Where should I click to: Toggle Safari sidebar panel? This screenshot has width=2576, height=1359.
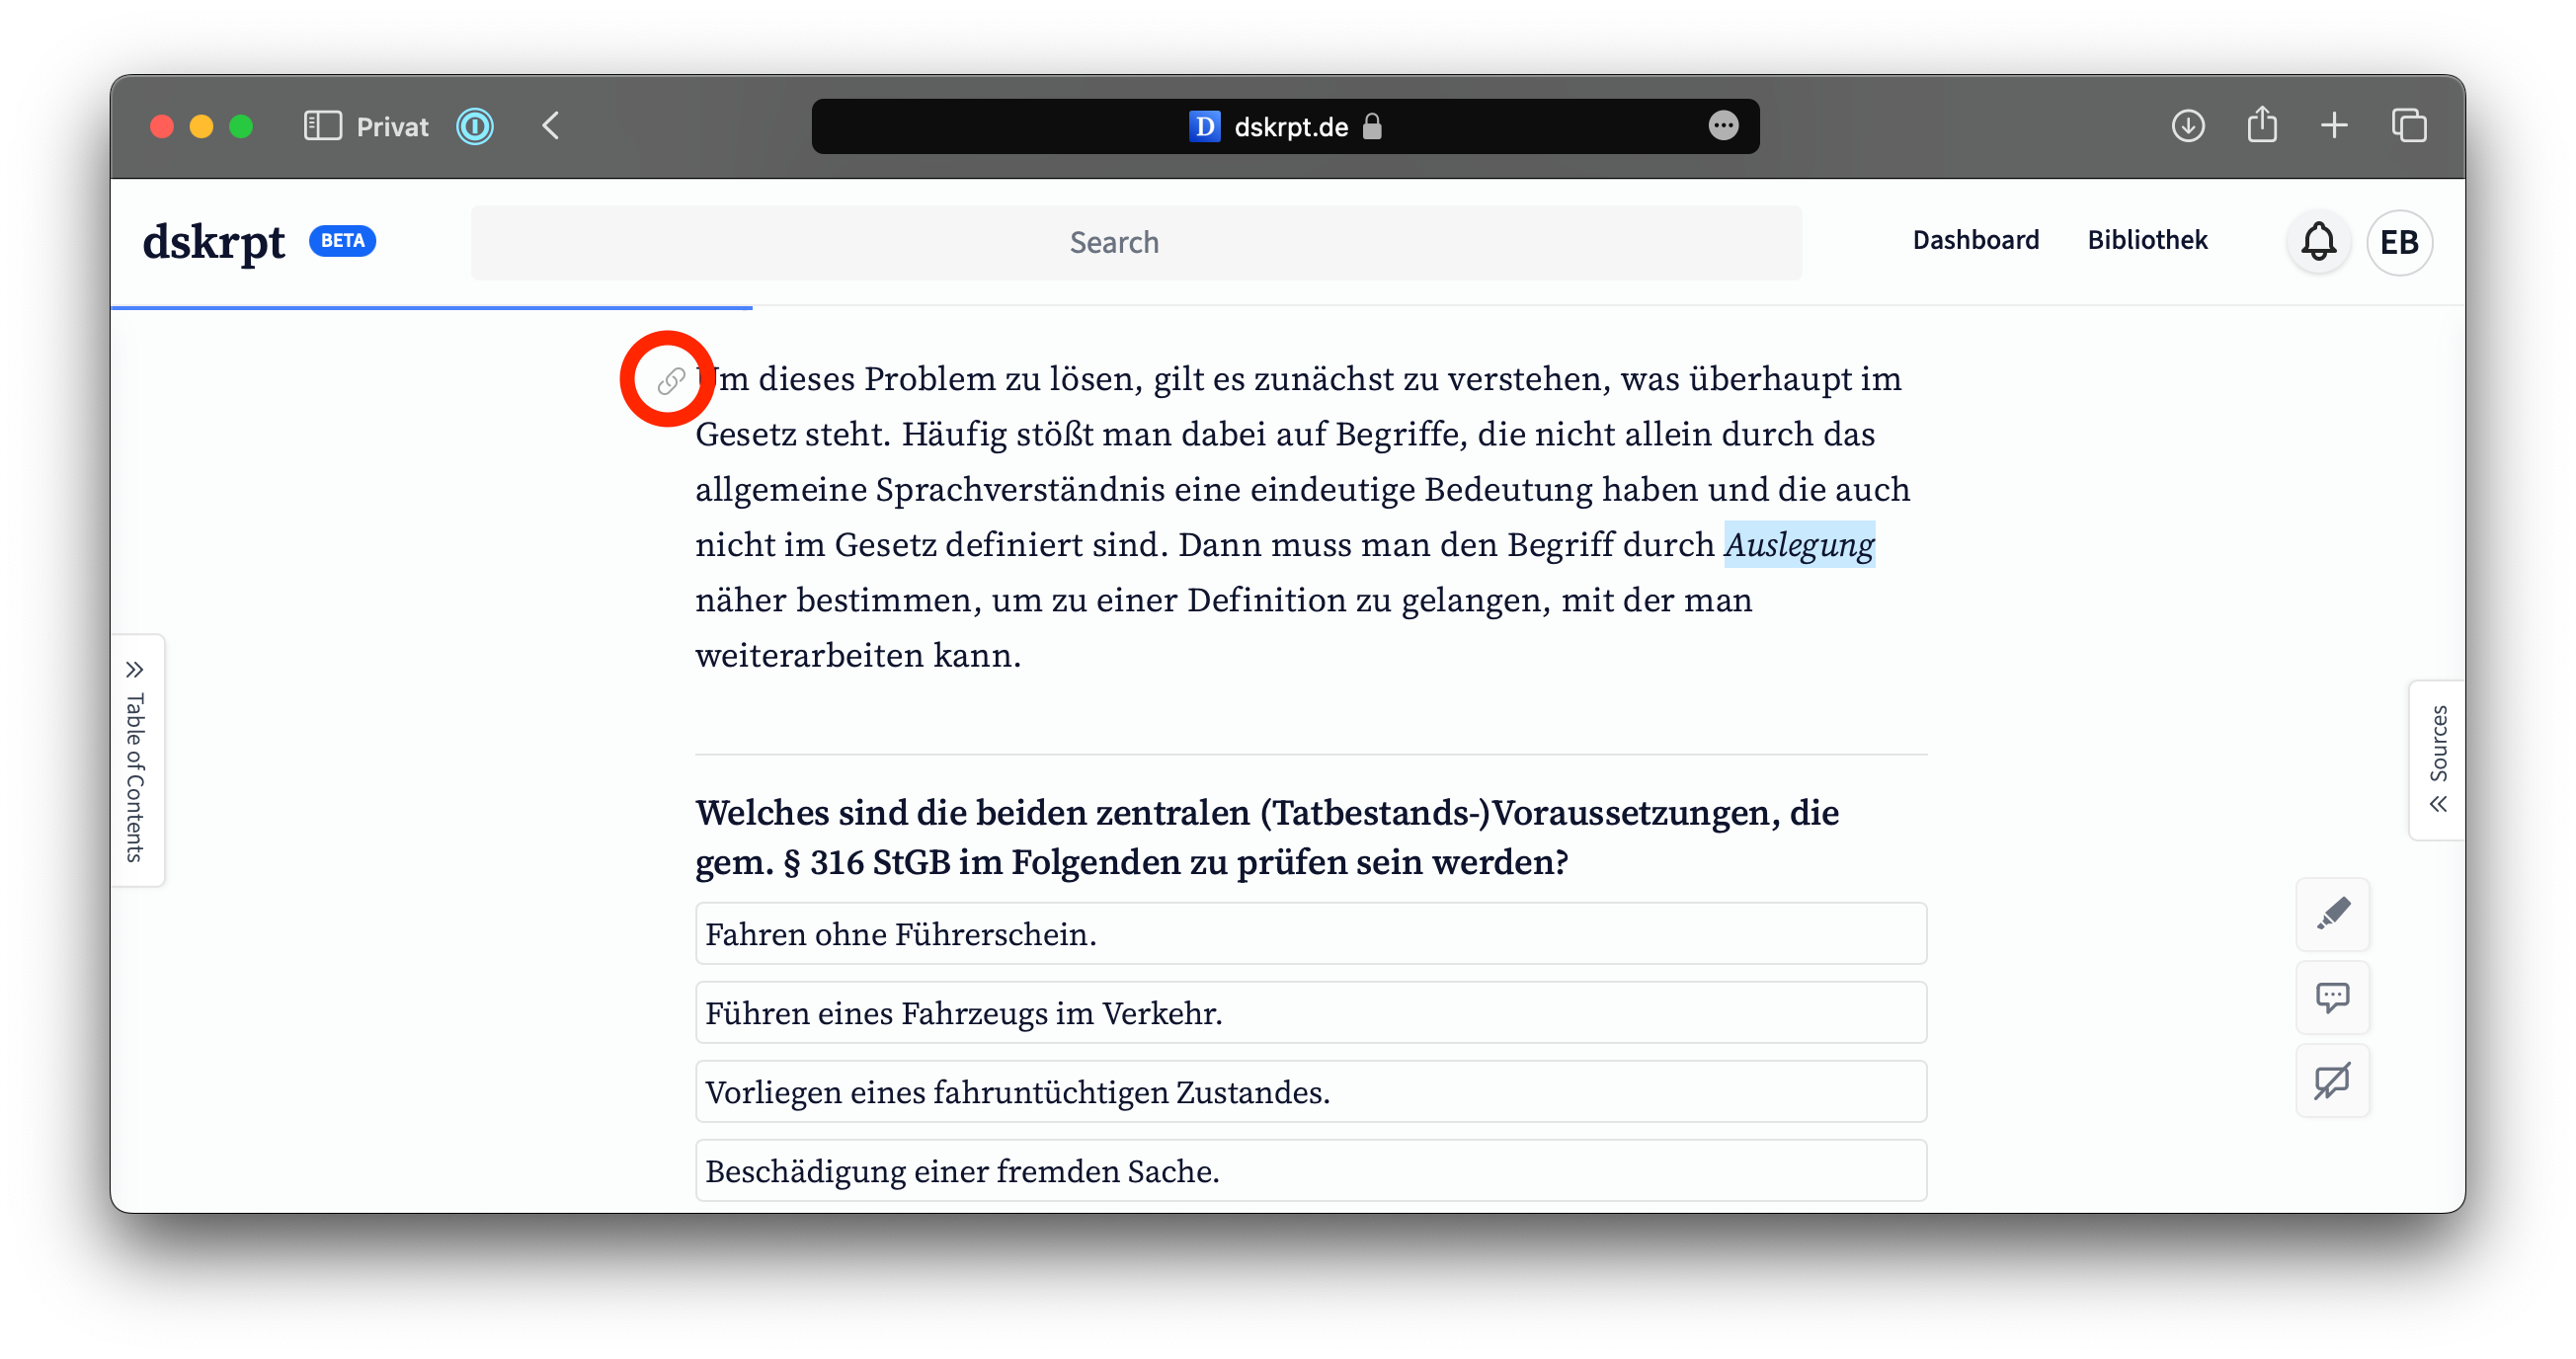coord(322,126)
